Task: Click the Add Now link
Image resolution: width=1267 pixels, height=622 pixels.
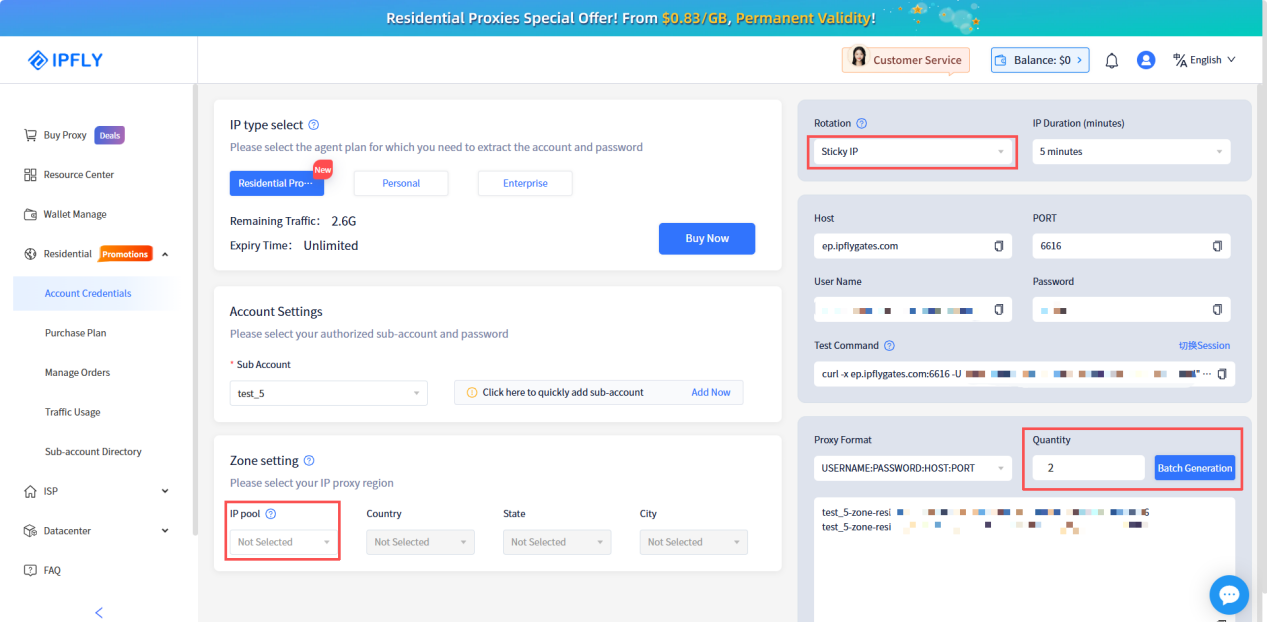Action: 711,393
